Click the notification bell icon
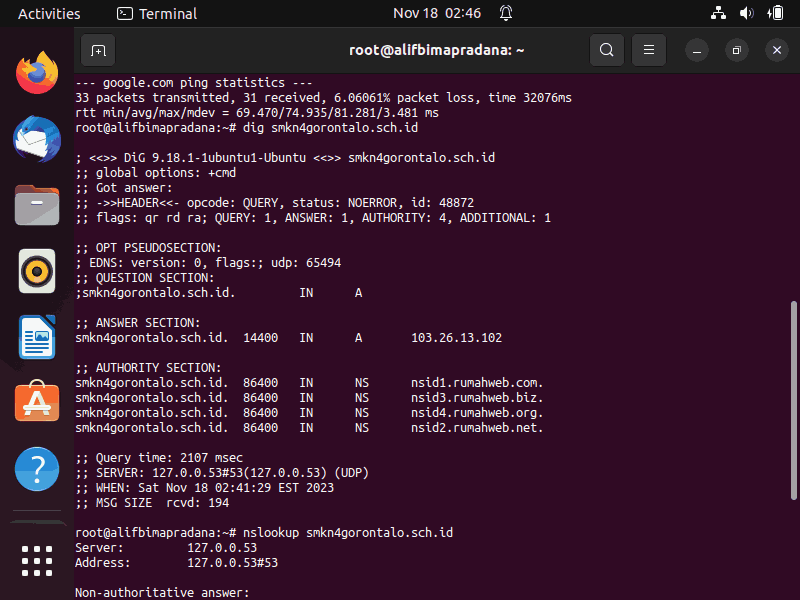 (x=506, y=13)
